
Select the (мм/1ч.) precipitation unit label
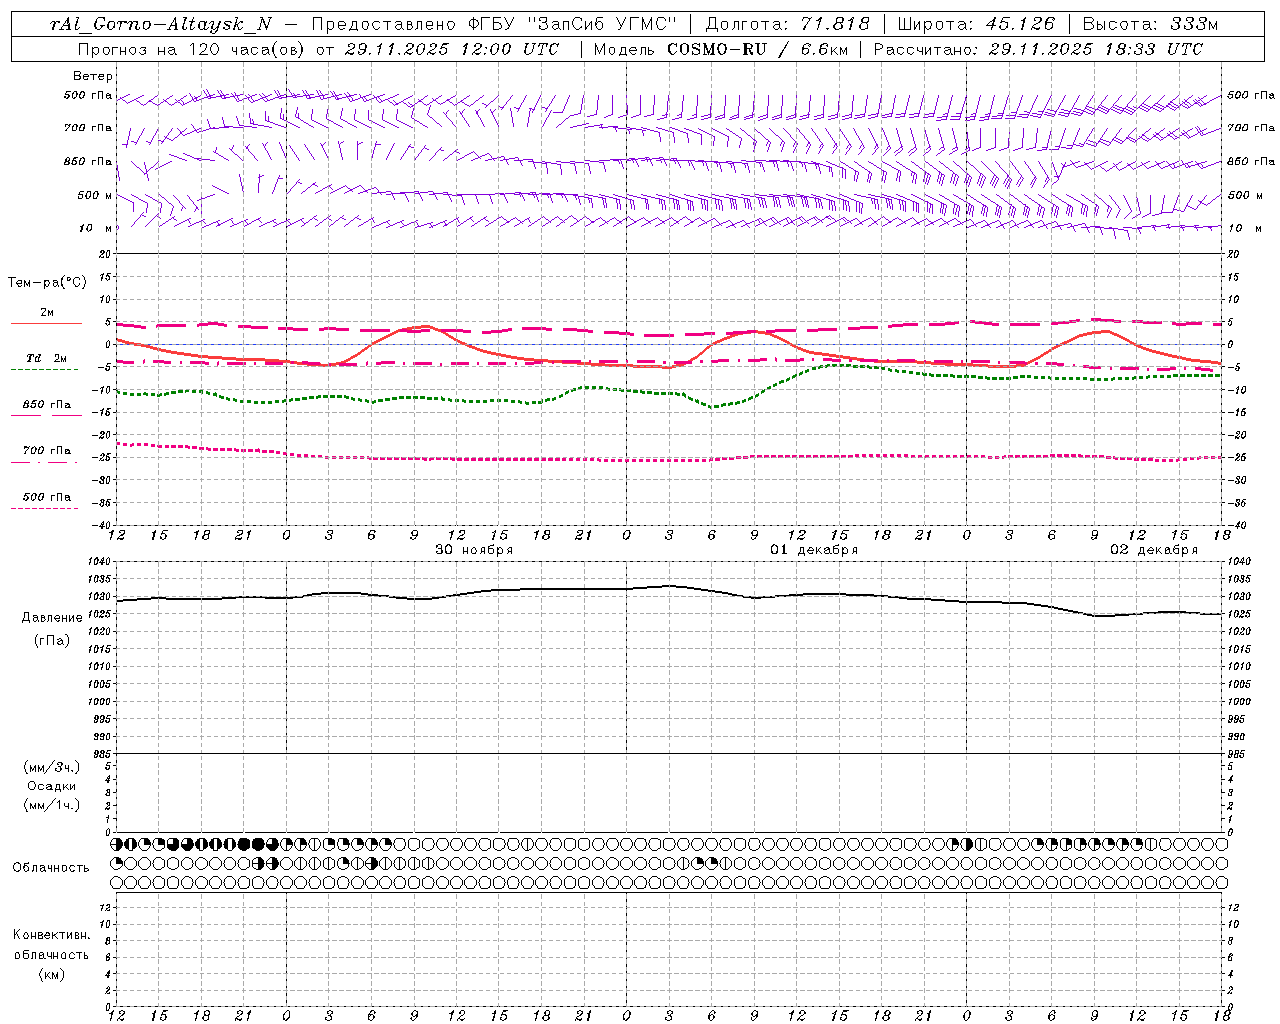[52, 805]
